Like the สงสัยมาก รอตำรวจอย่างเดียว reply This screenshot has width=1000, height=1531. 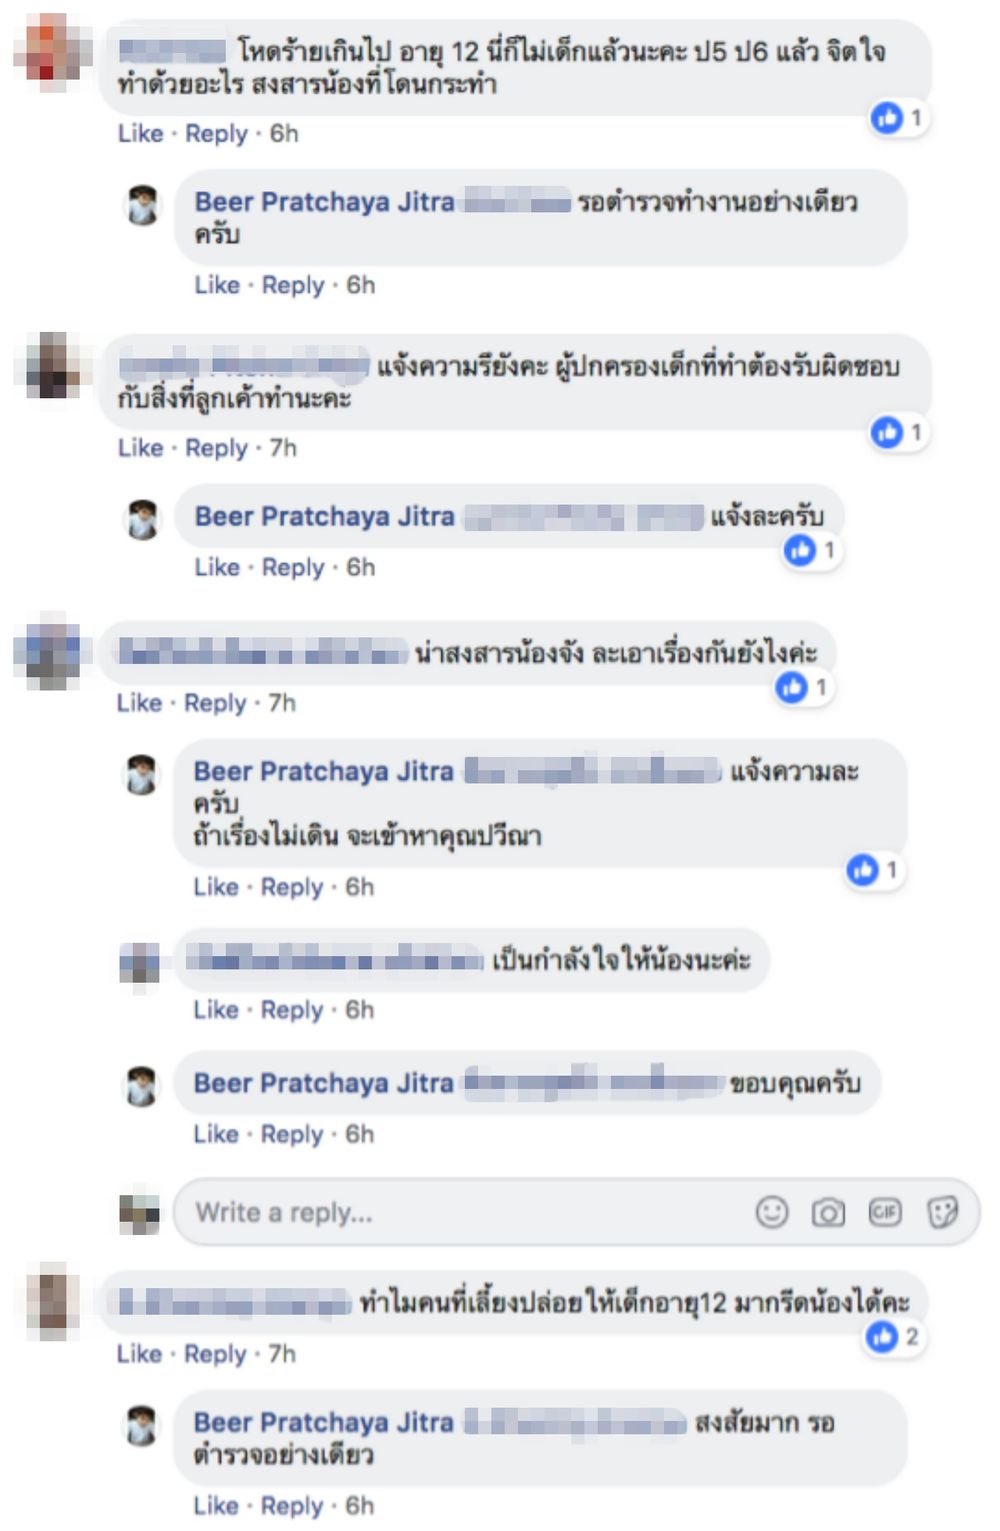pyautogui.click(x=216, y=1505)
